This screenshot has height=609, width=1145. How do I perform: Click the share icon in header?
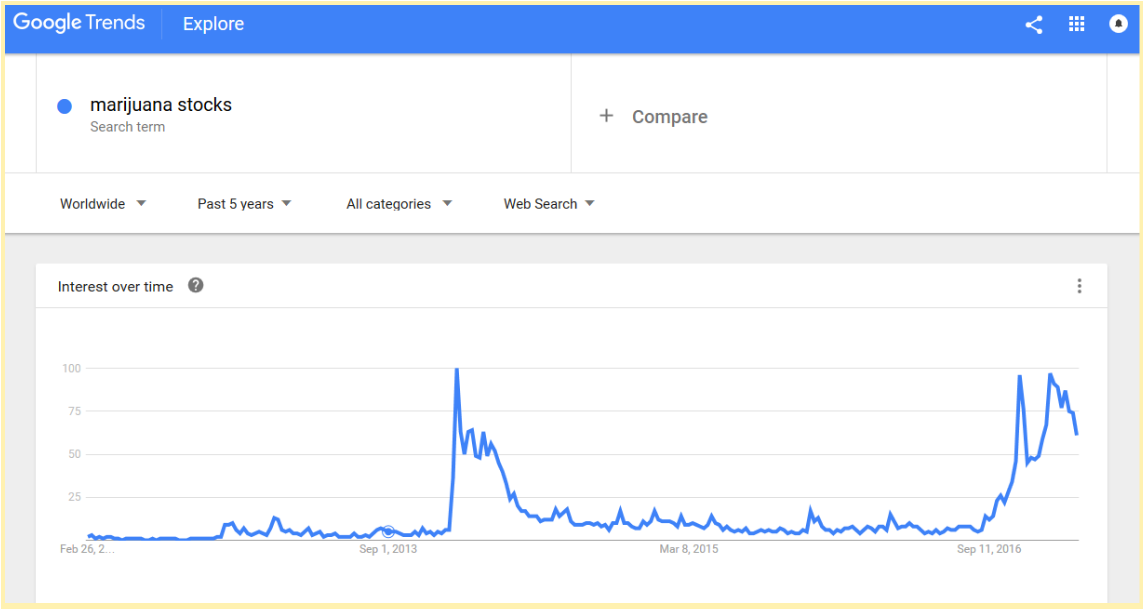tap(1034, 25)
